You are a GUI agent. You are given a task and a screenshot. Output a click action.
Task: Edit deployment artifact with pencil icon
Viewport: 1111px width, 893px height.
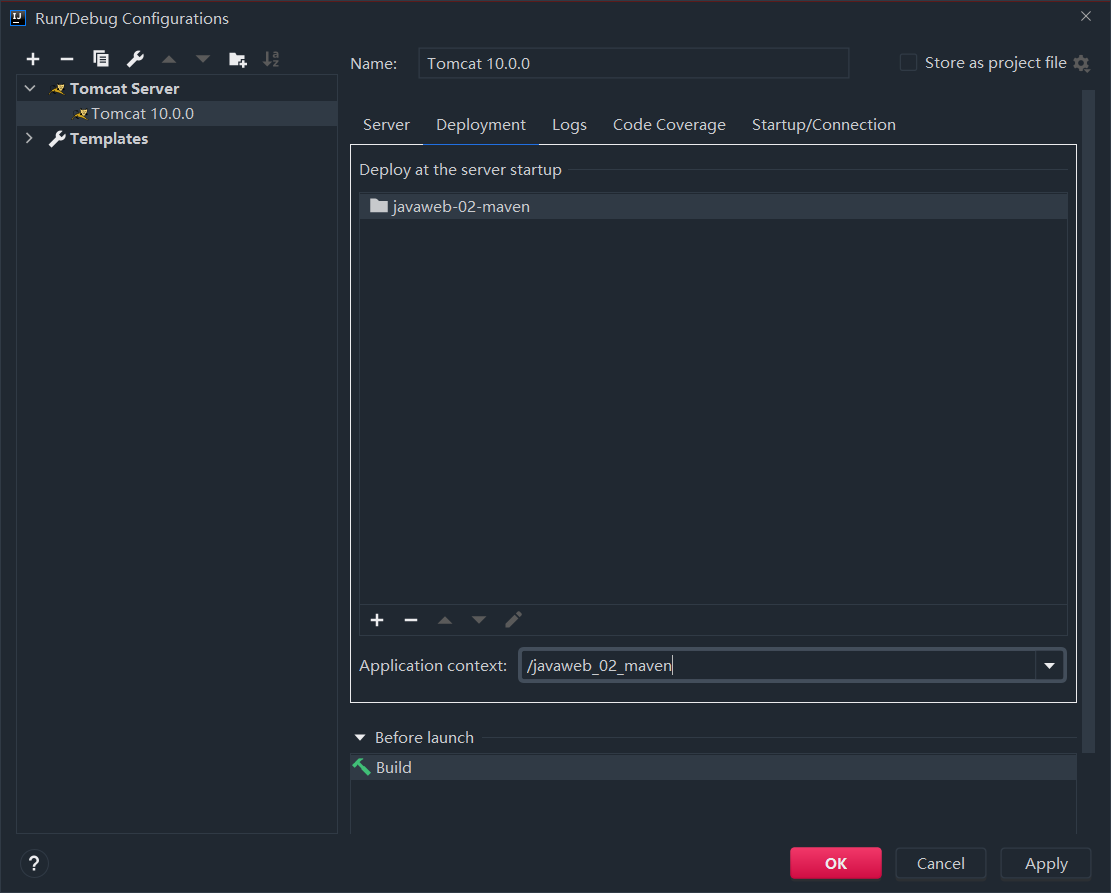[513, 620]
